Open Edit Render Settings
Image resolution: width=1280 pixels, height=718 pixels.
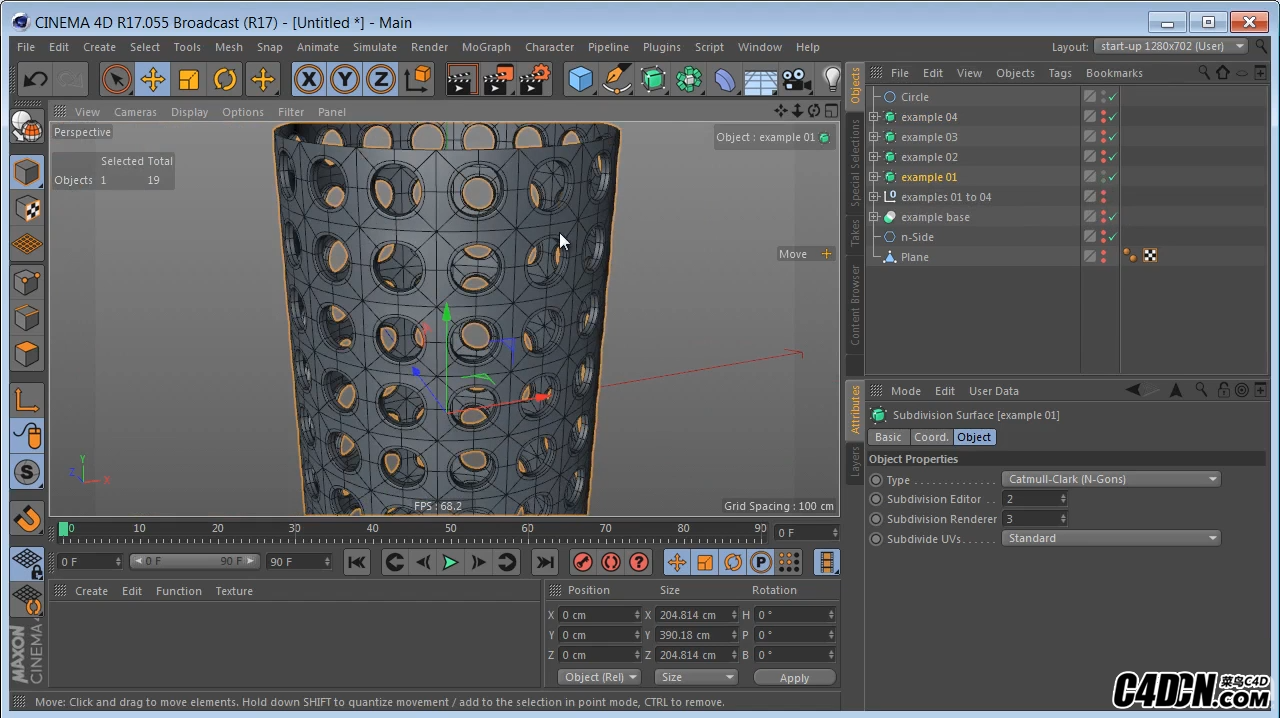pos(535,79)
